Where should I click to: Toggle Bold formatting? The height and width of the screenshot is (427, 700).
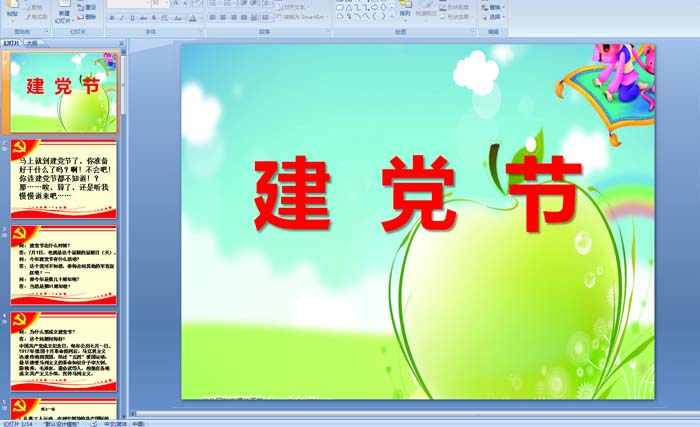112,18
